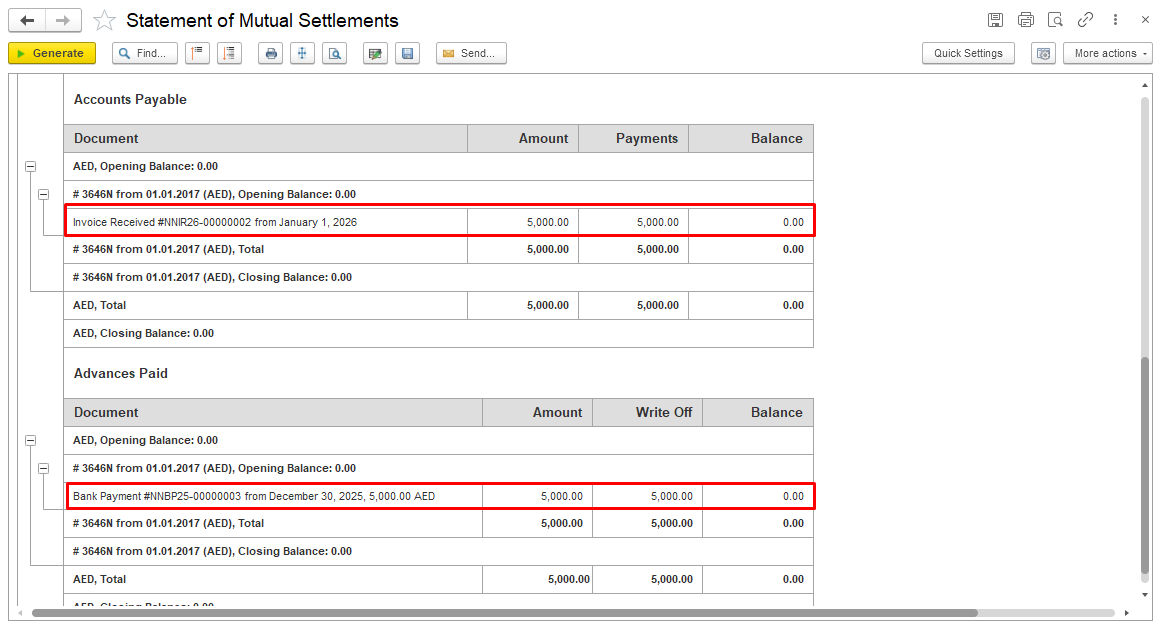
Task: Click the 5,000.00 payments value in Invoice Received row
Action: click(x=657, y=222)
